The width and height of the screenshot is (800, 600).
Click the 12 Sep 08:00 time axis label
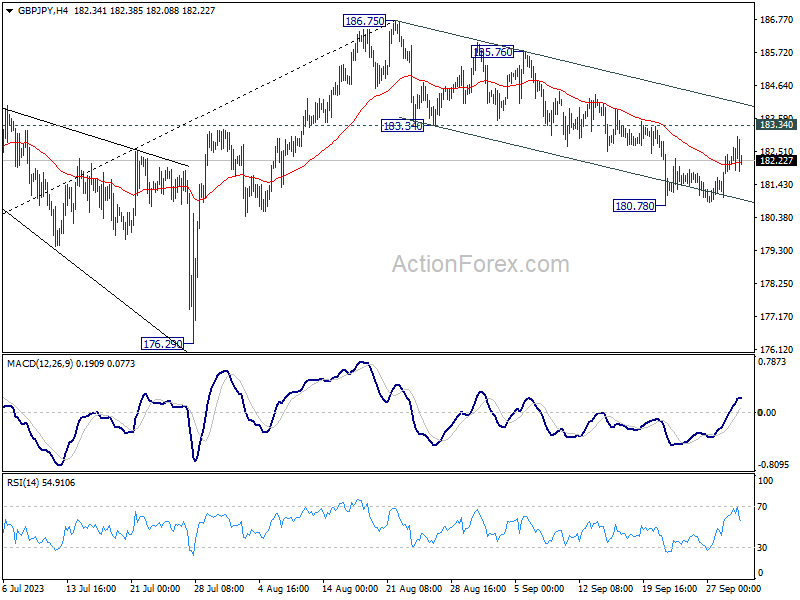(606, 588)
